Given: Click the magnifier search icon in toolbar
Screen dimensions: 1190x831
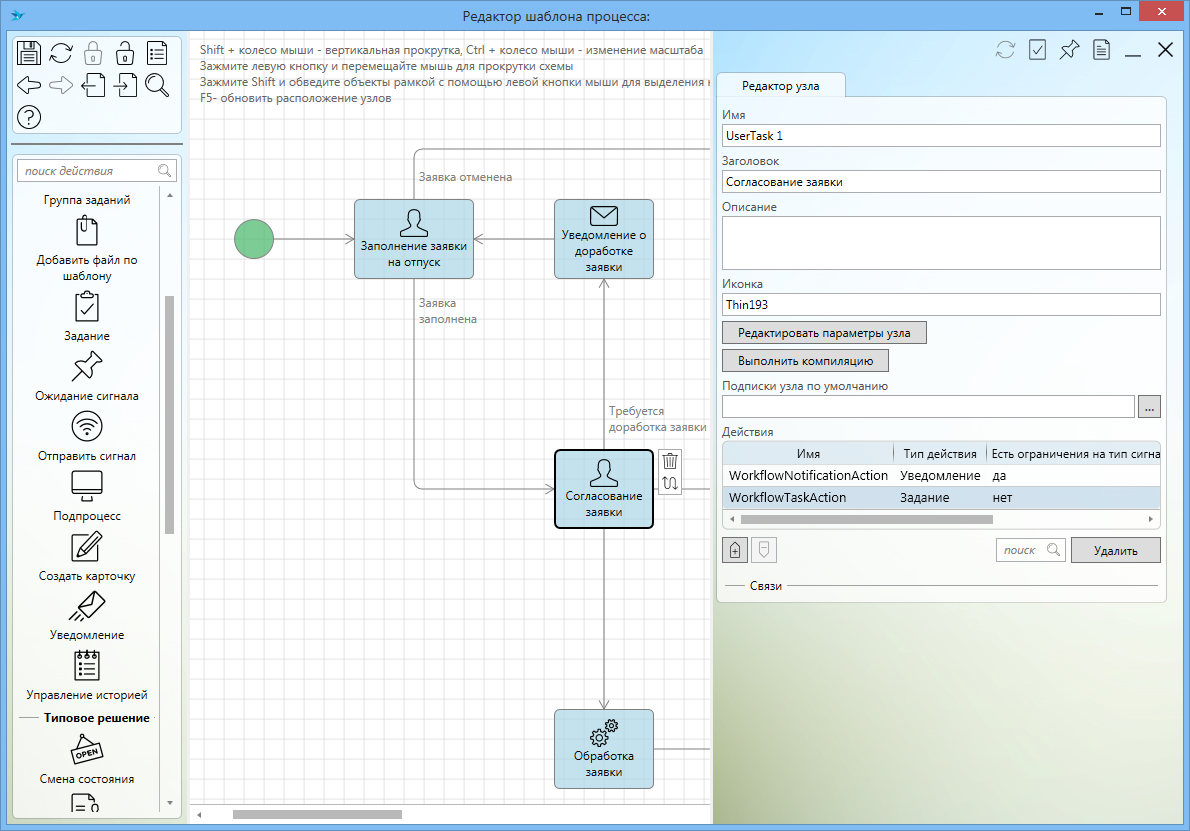Looking at the screenshot, I should tap(157, 85).
